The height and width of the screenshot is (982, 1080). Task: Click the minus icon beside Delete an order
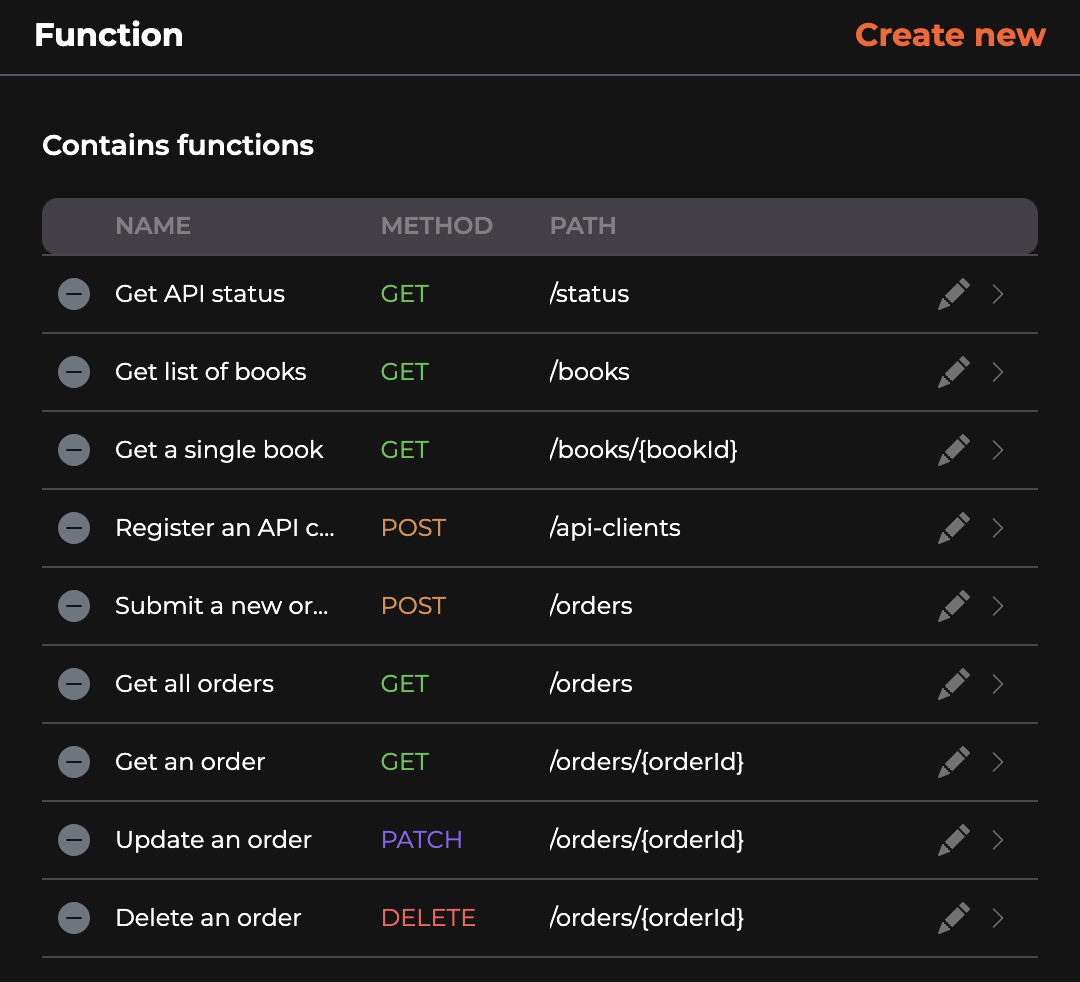(x=74, y=918)
